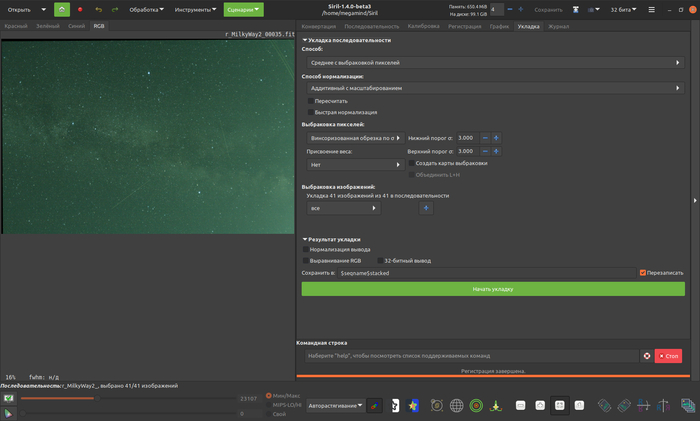This screenshot has width=700, height=421.
Task: Click the red clear command icon
Action: (x=646, y=355)
